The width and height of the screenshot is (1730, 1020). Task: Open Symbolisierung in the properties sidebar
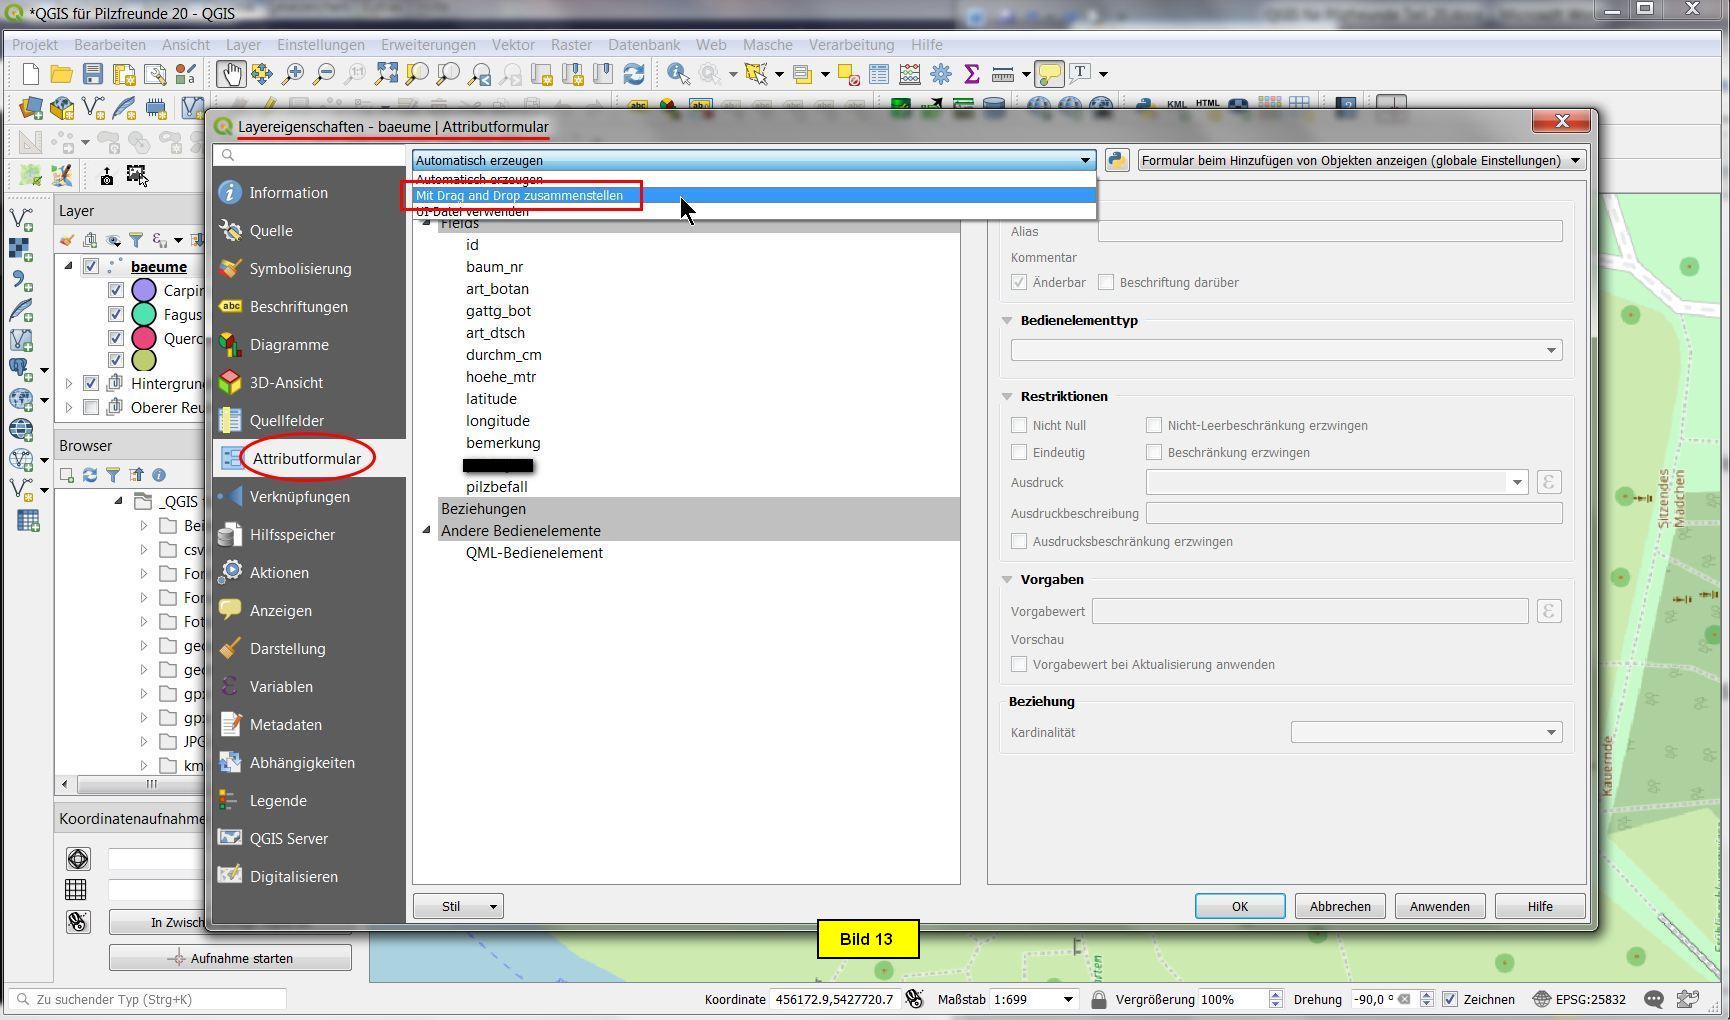point(300,269)
